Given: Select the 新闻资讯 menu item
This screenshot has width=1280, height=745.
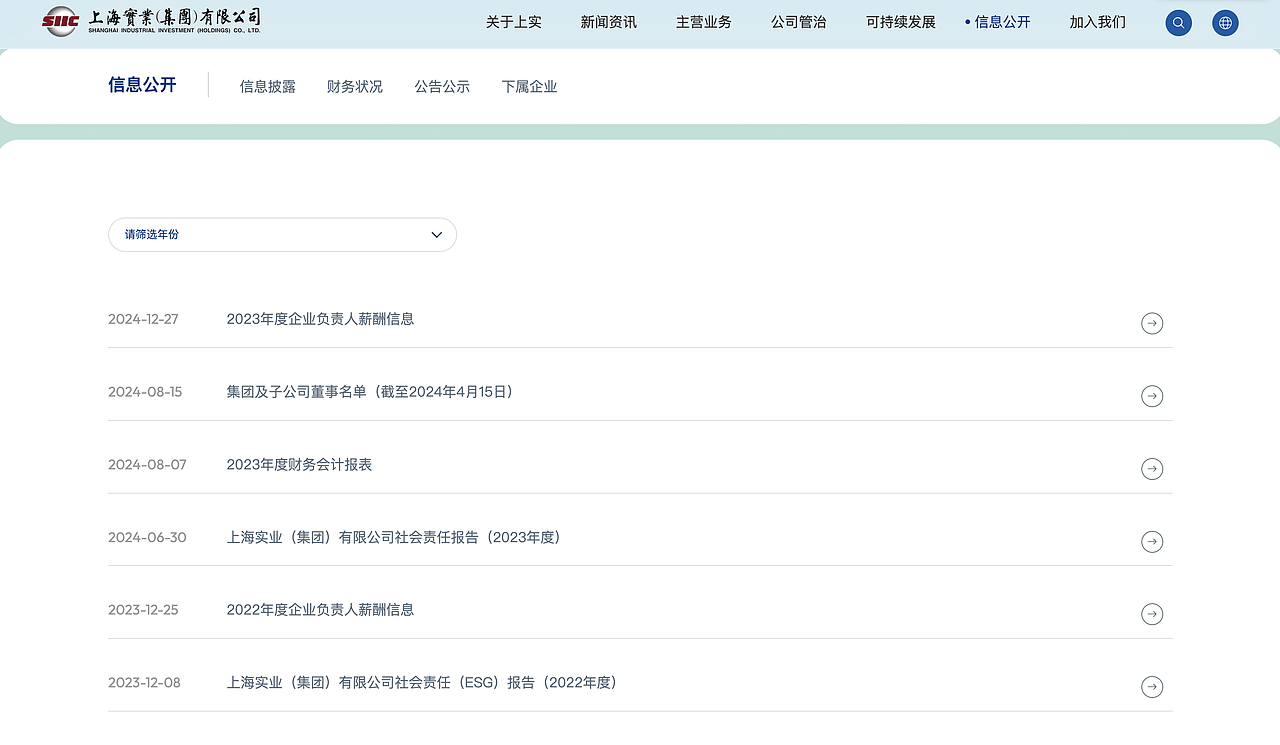Looking at the screenshot, I should [608, 22].
